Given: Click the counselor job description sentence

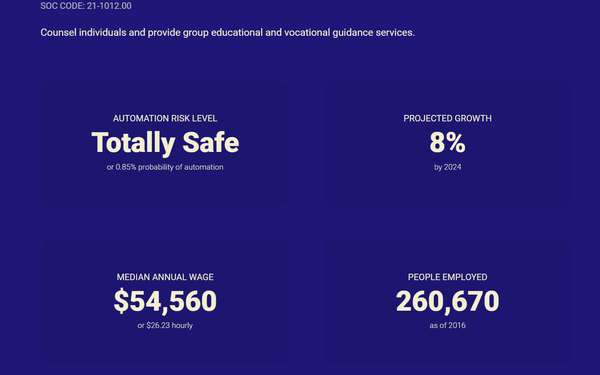Looking at the screenshot, I should (227, 33).
